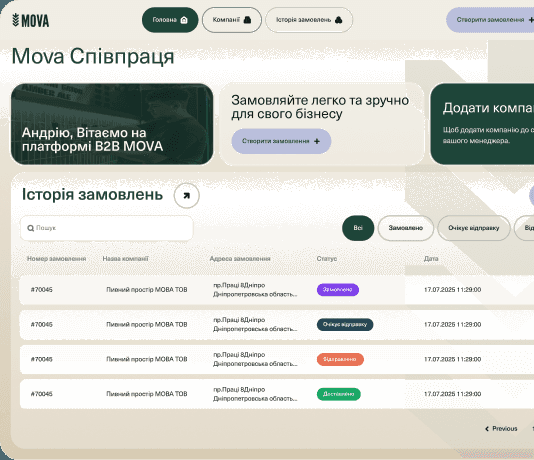Open full order history via arrow icon

pyautogui.click(x=186, y=196)
